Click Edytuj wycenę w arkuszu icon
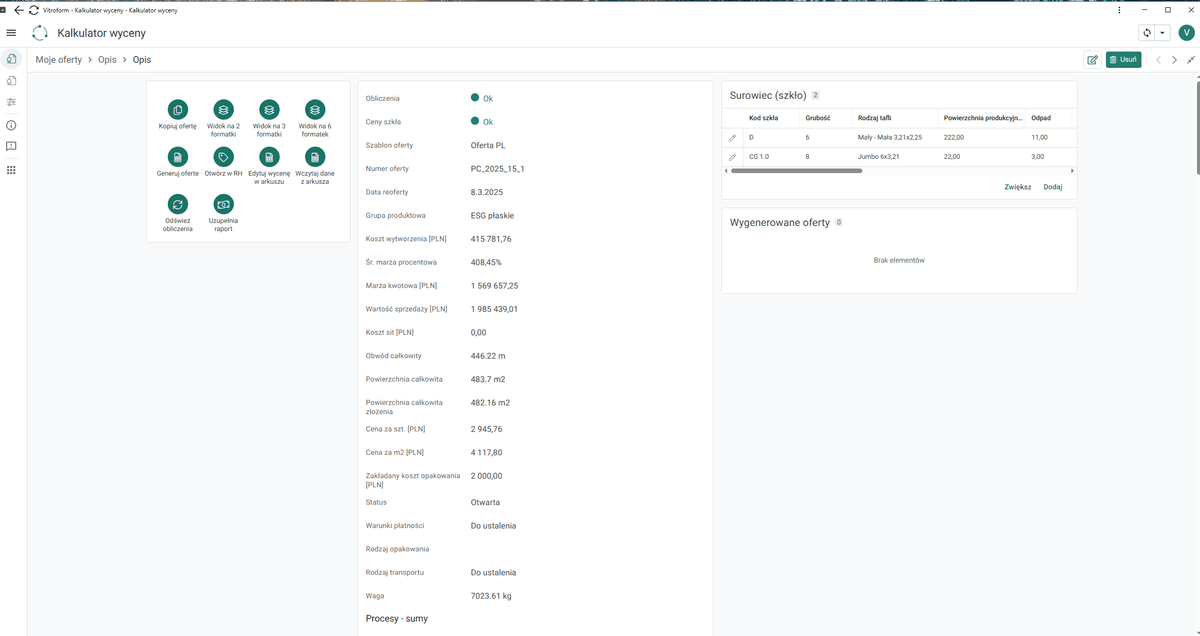 (x=269, y=157)
